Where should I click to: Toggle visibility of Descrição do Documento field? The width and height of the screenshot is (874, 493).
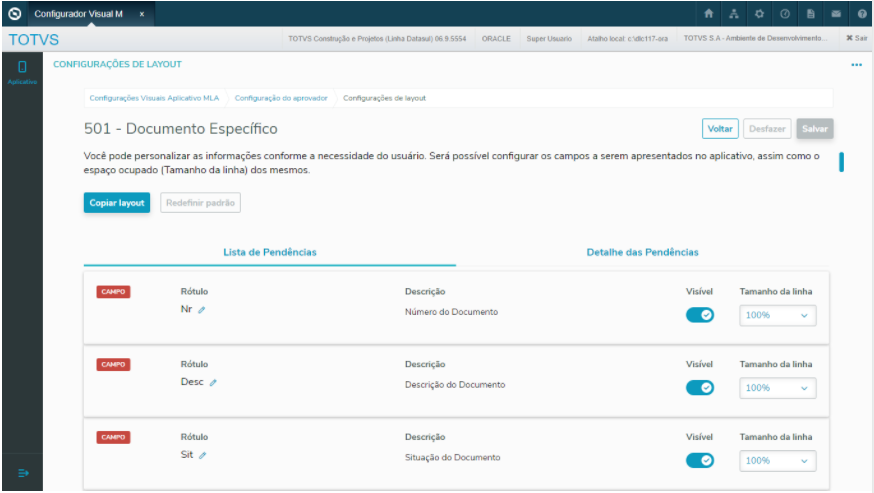[x=700, y=388]
